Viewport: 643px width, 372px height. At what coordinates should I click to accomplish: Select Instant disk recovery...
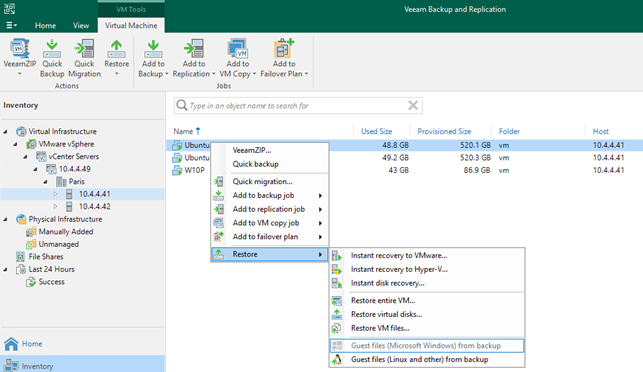click(427, 283)
